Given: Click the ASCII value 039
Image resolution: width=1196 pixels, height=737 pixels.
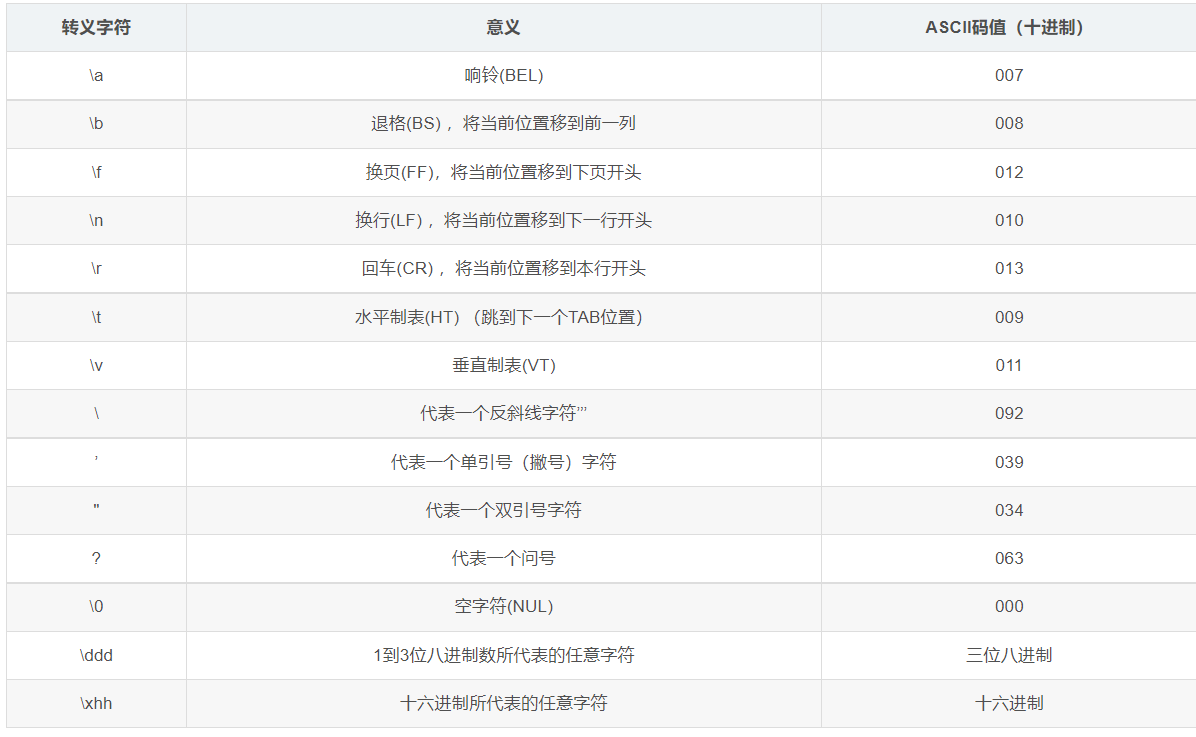Looking at the screenshot, I should pos(1008,462).
